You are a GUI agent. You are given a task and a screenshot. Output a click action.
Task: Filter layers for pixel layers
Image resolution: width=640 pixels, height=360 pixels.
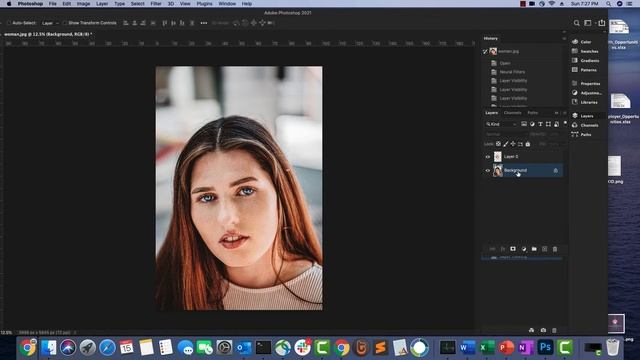point(524,124)
